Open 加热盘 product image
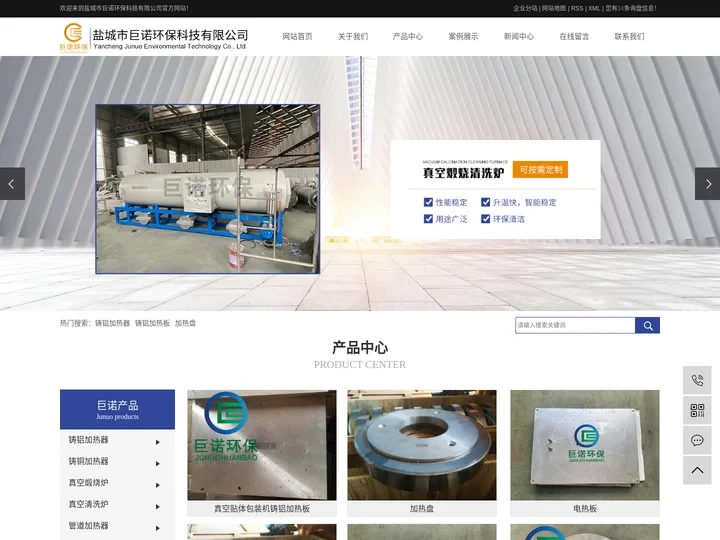The image size is (720, 540). coord(422,445)
